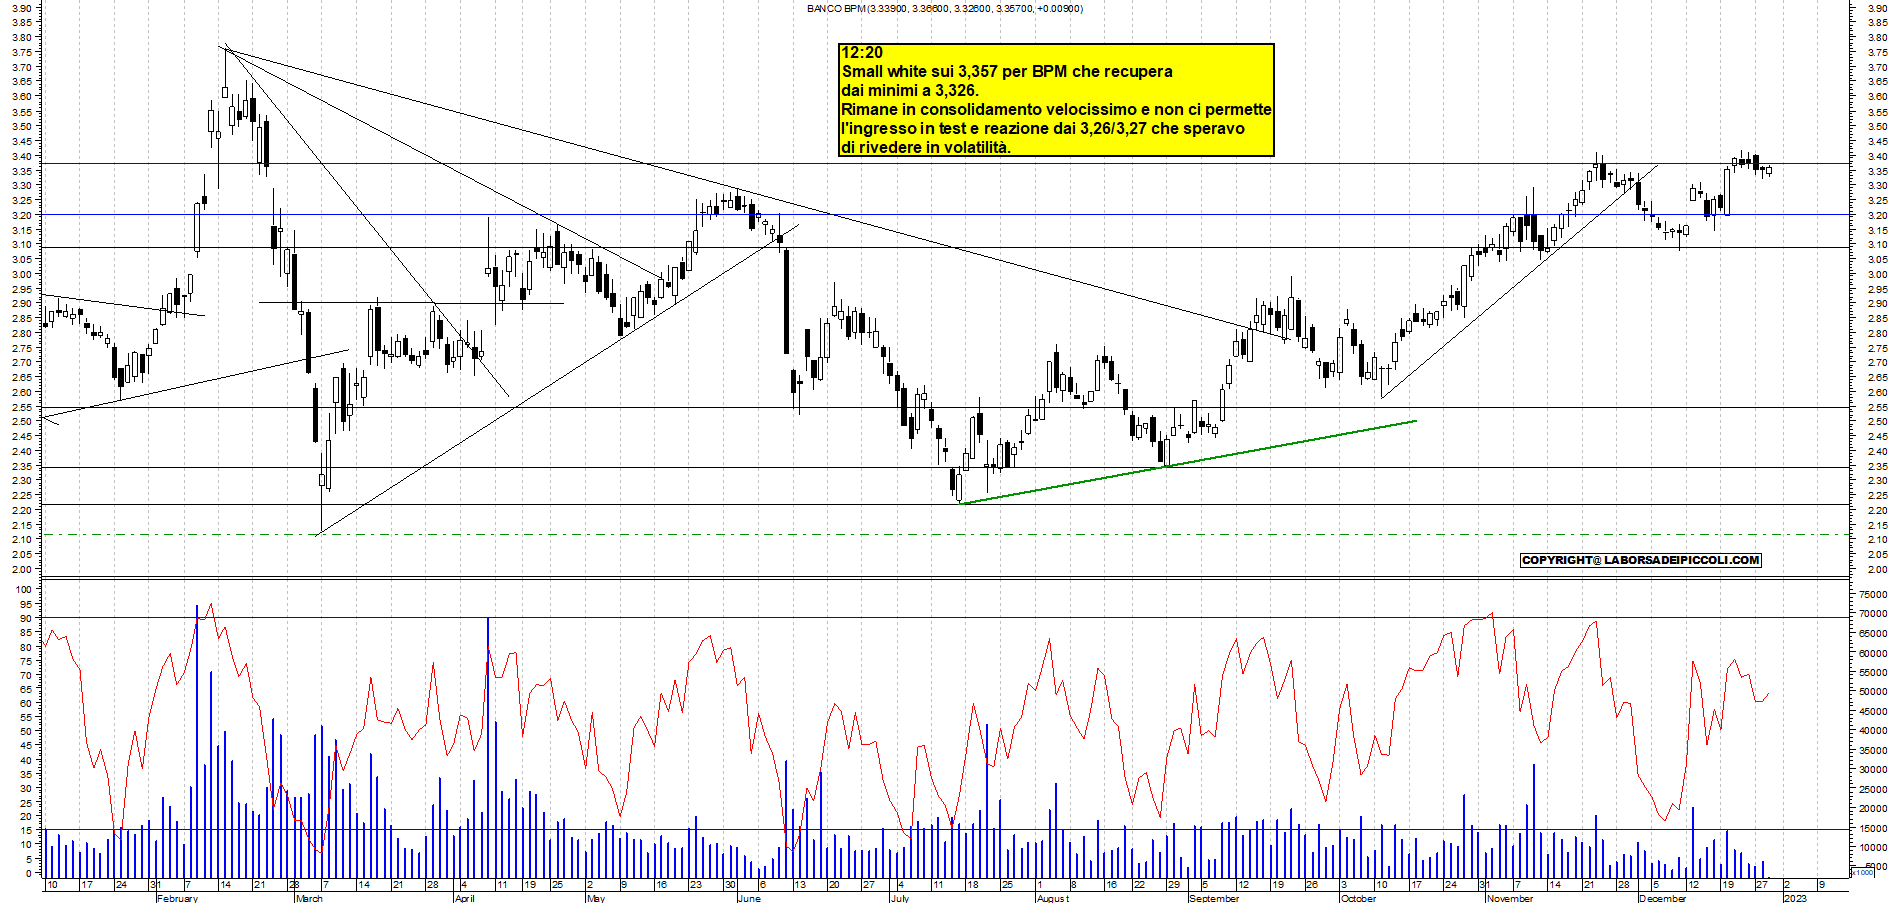Click the September month label on time axis

coord(1214,898)
